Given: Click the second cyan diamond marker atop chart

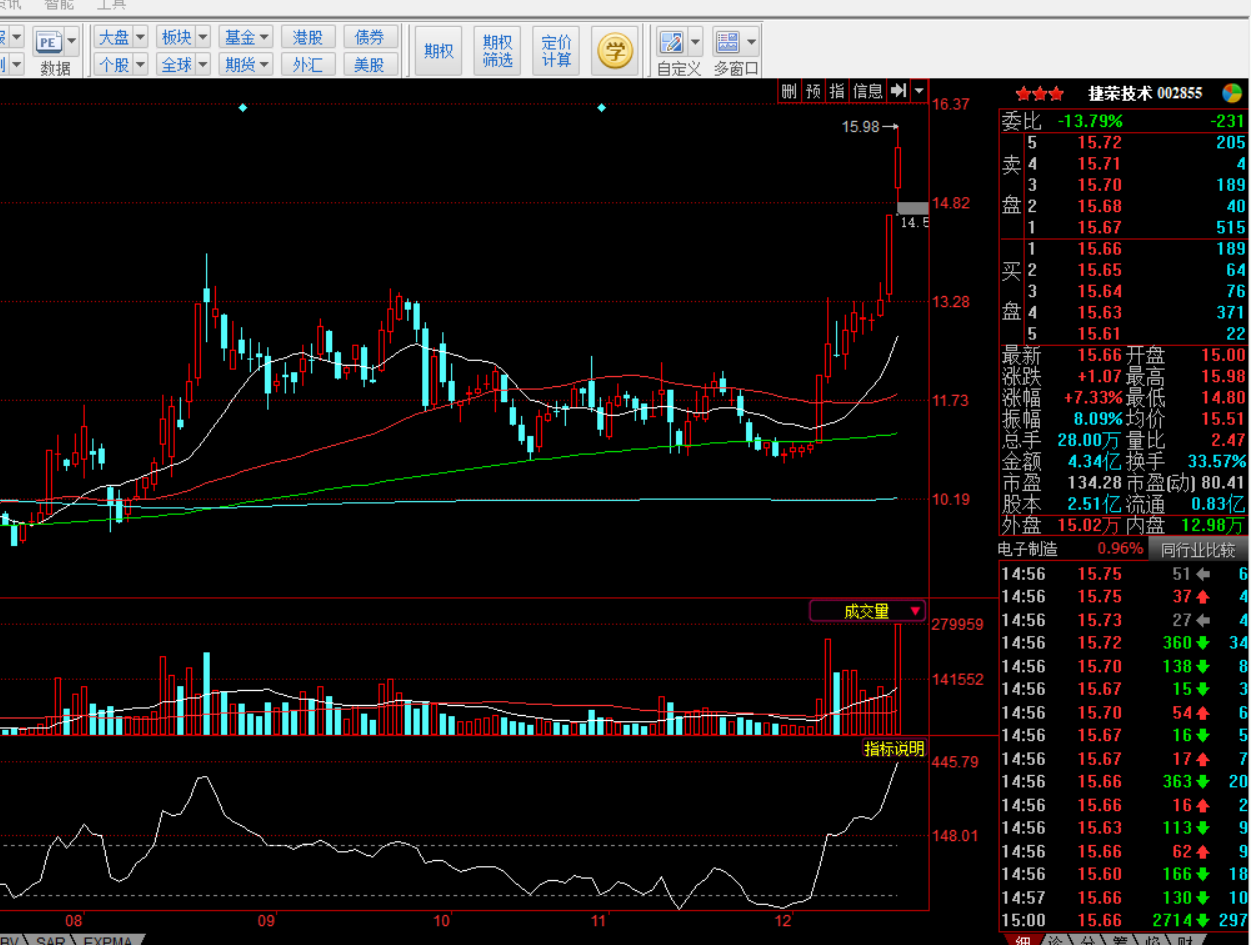Looking at the screenshot, I should [601, 107].
